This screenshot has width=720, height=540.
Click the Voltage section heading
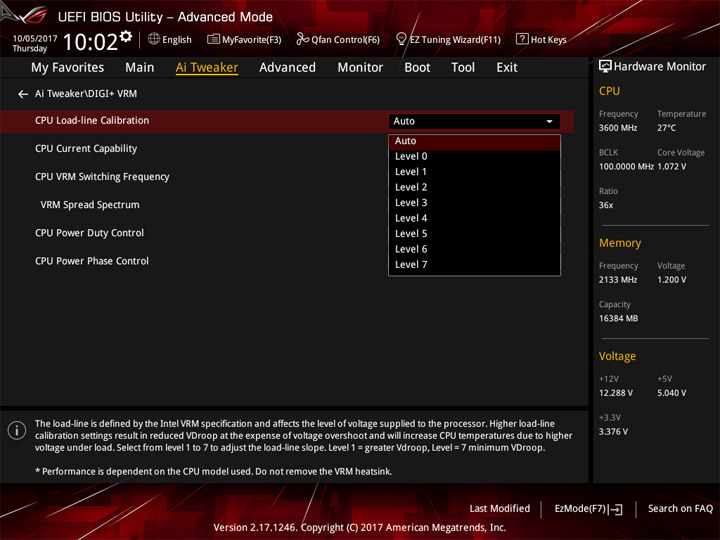click(x=617, y=356)
